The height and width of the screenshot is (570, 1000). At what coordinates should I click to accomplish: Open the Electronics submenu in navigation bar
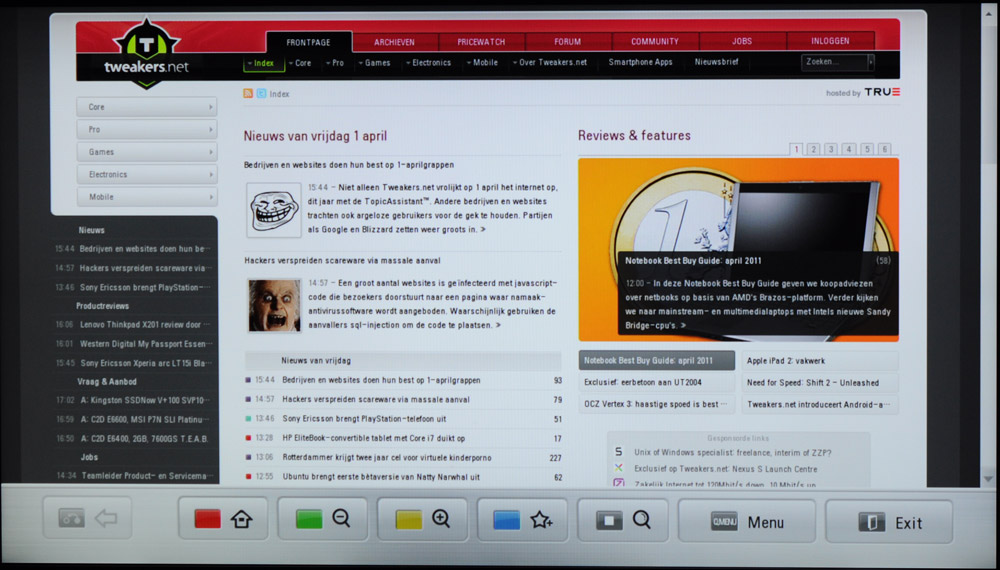click(429, 62)
